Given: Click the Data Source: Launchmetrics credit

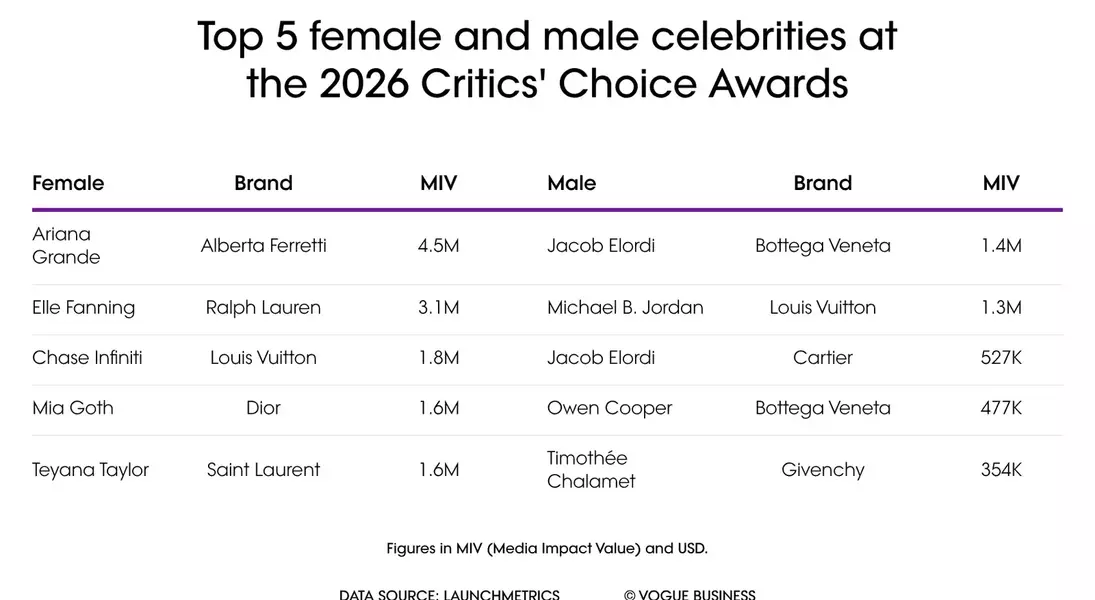Looking at the screenshot, I should [449, 594].
